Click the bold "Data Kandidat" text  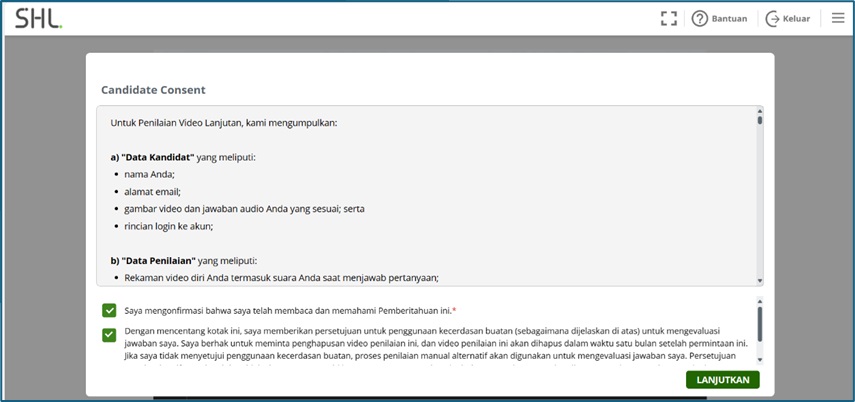(152, 157)
